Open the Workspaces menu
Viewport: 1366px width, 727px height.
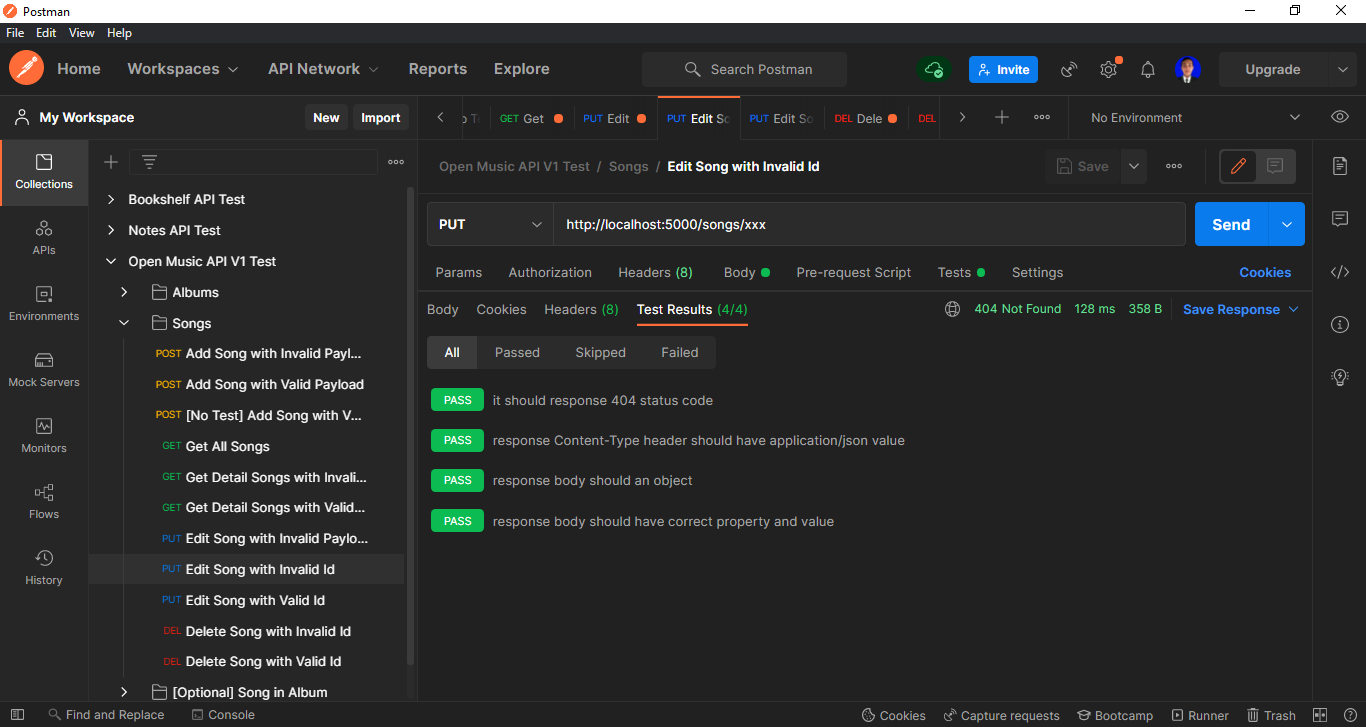coord(182,69)
